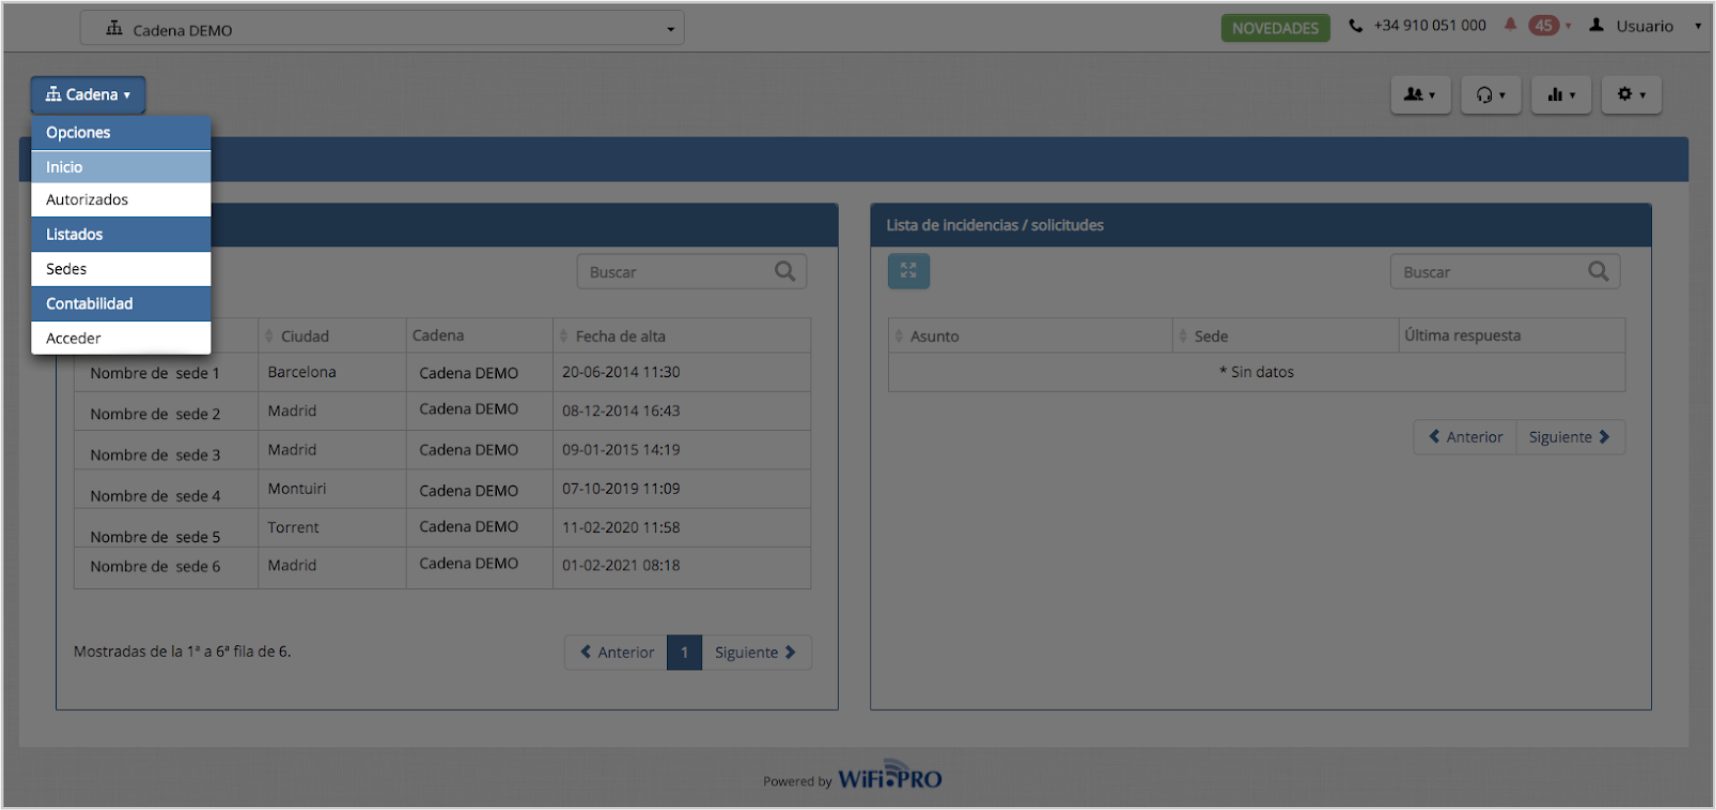Select Inicio from the Cadena menu
The image size is (1716, 810).
[x=121, y=167]
